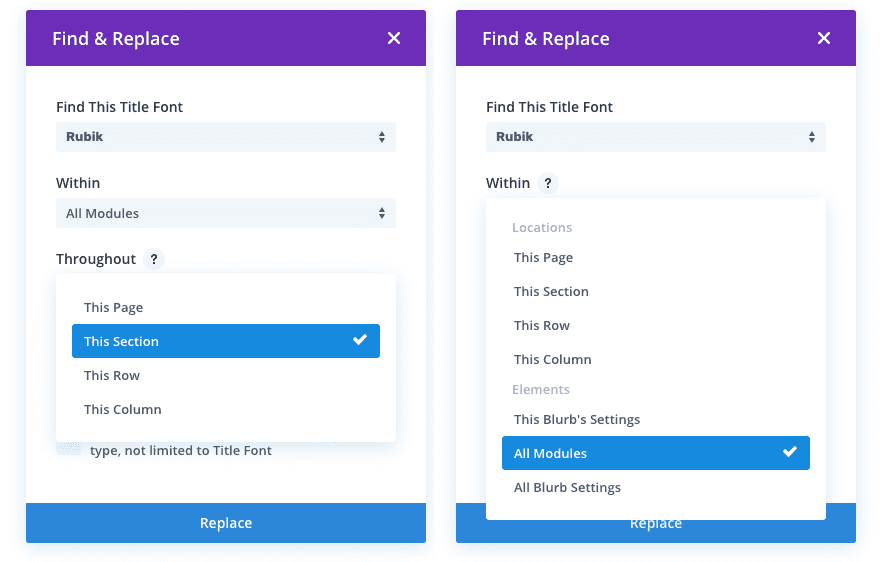The image size is (880, 562).
Task: Toggle checkbox beside 'not limited to Title Font'
Action: (69, 447)
